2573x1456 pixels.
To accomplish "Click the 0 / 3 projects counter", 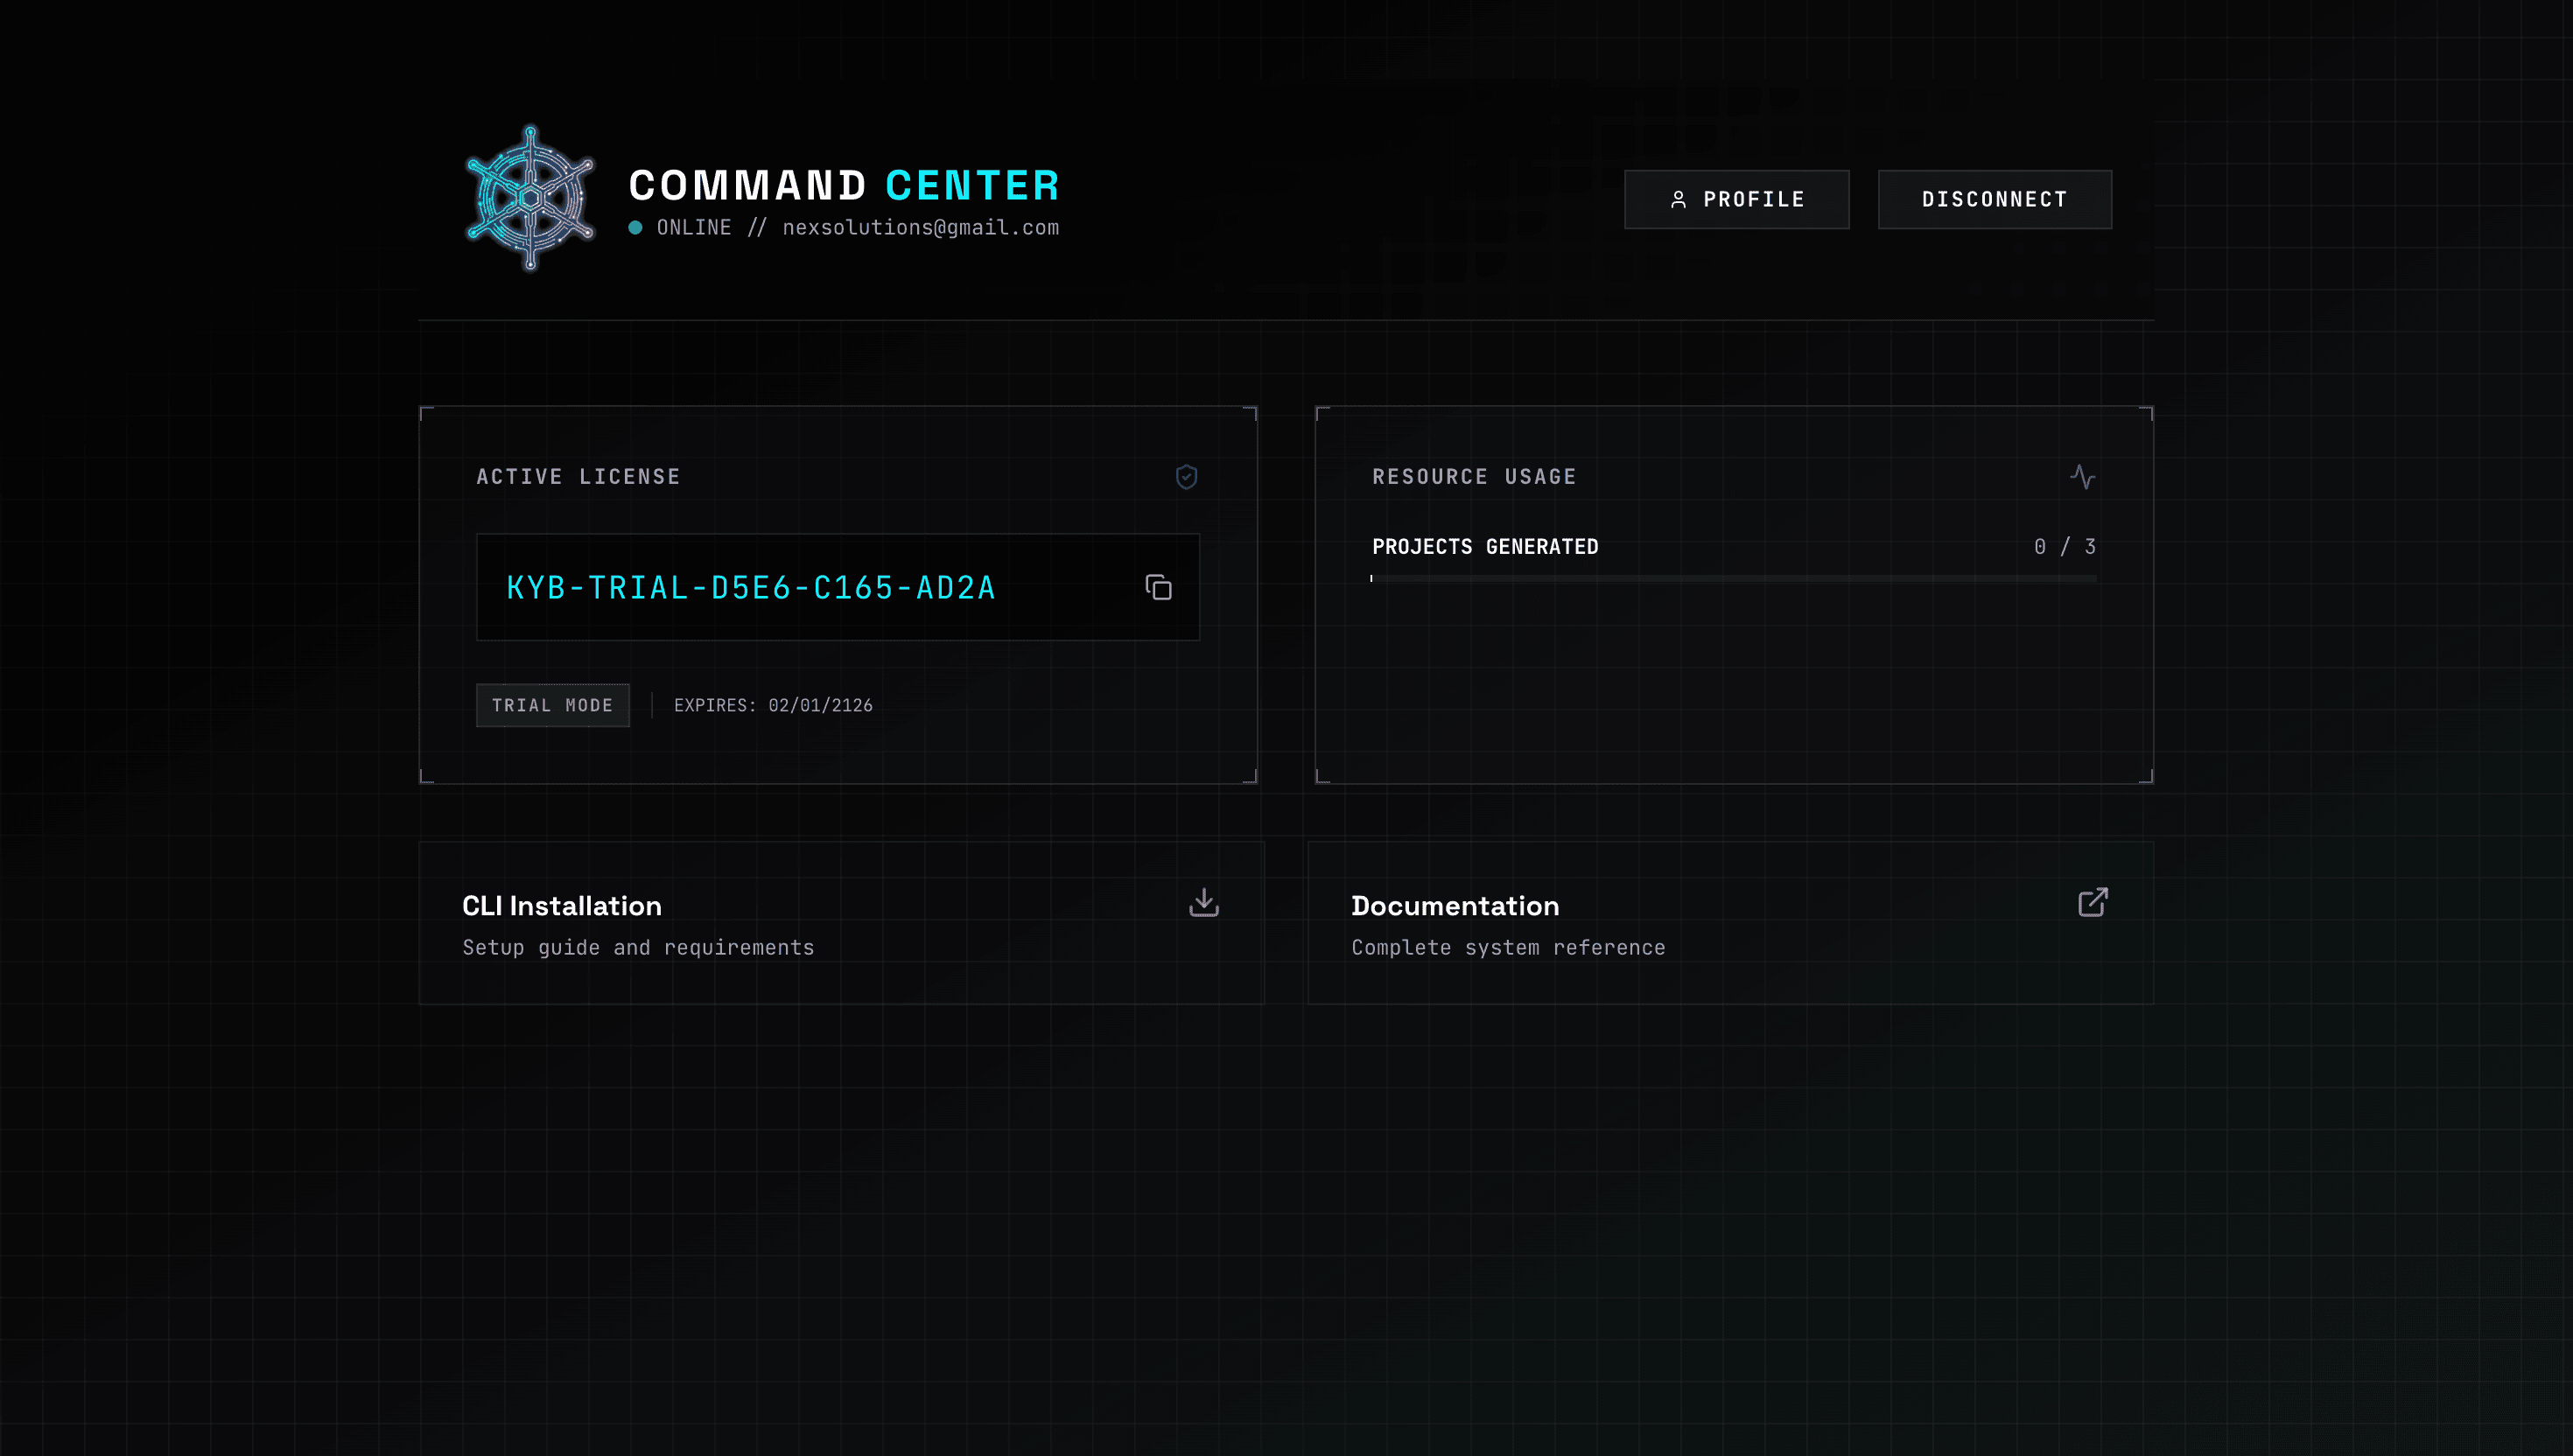I will (2064, 547).
